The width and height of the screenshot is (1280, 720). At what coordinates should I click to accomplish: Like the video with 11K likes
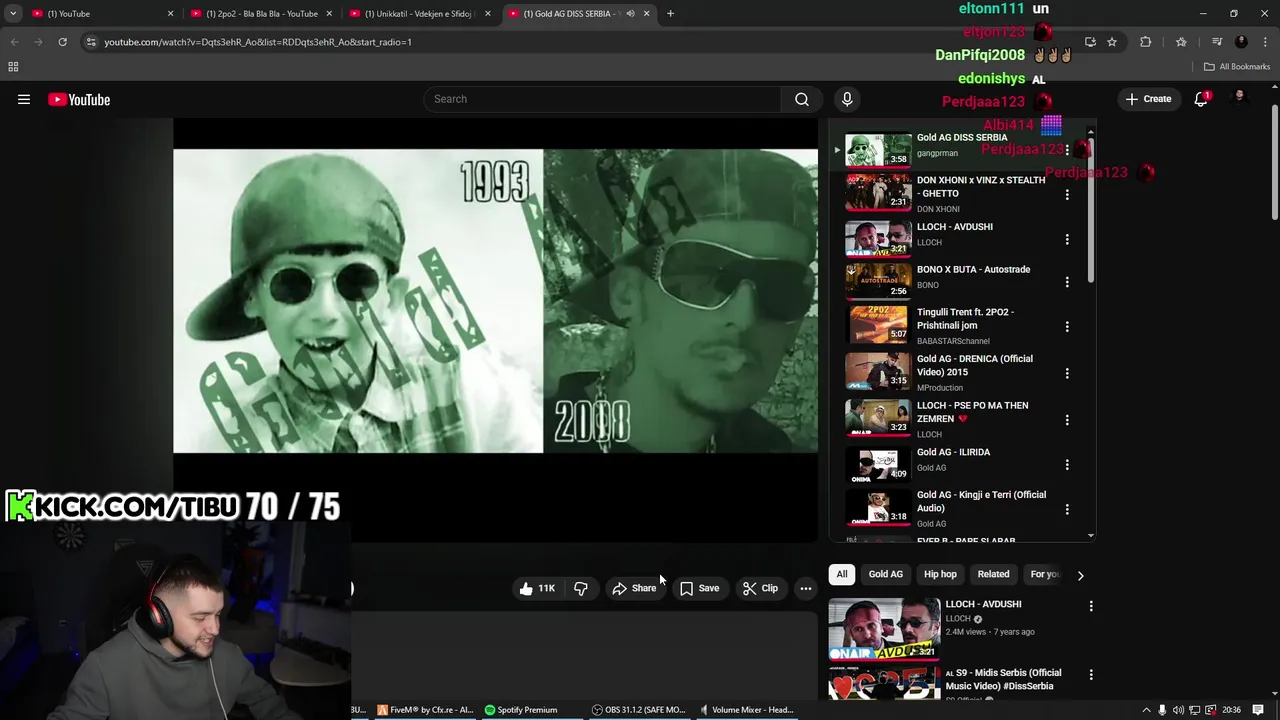(x=536, y=588)
